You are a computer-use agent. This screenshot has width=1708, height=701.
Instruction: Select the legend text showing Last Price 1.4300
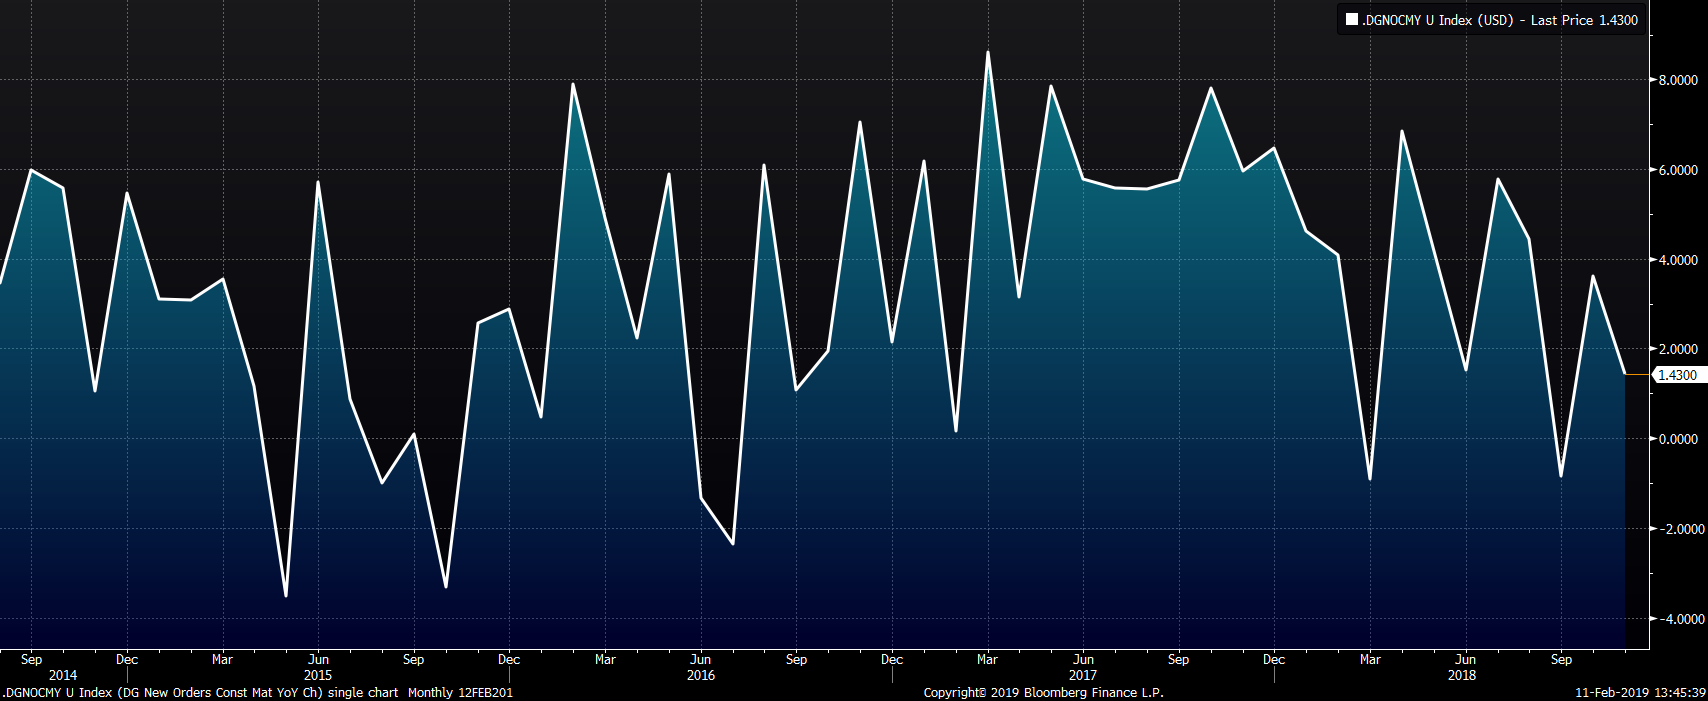[x=1584, y=20]
